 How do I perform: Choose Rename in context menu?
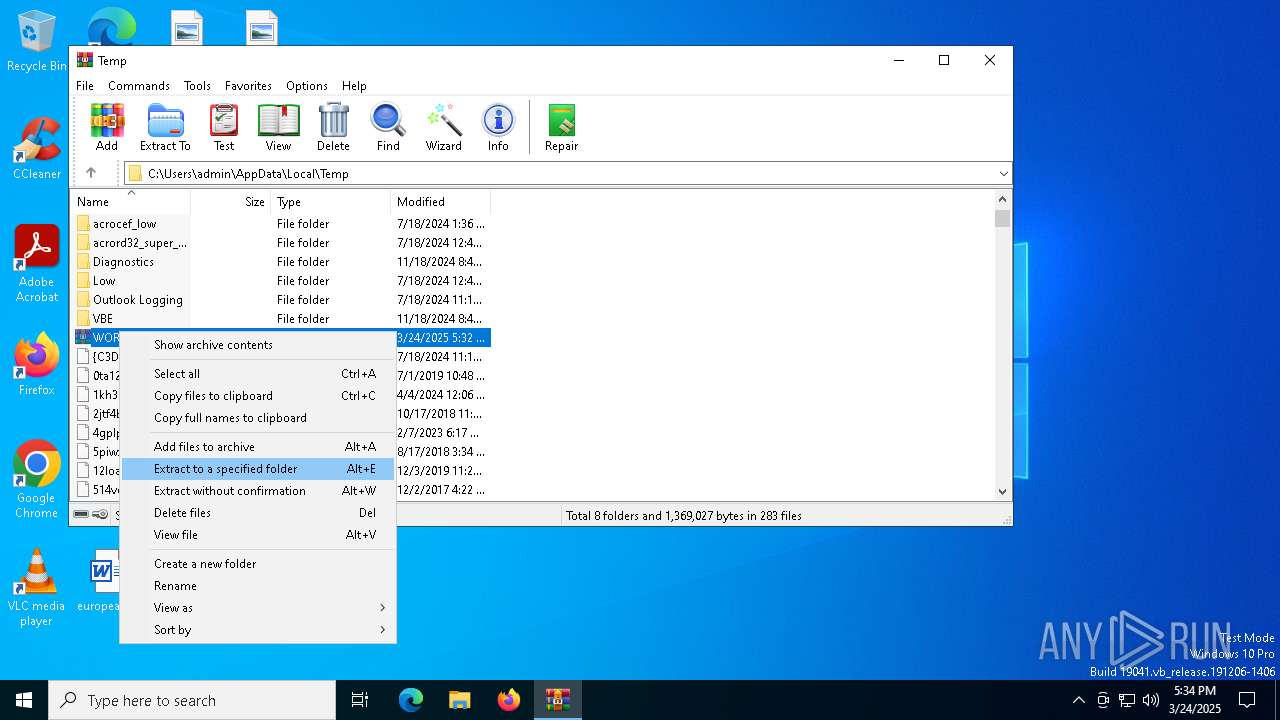click(x=258, y=586)
